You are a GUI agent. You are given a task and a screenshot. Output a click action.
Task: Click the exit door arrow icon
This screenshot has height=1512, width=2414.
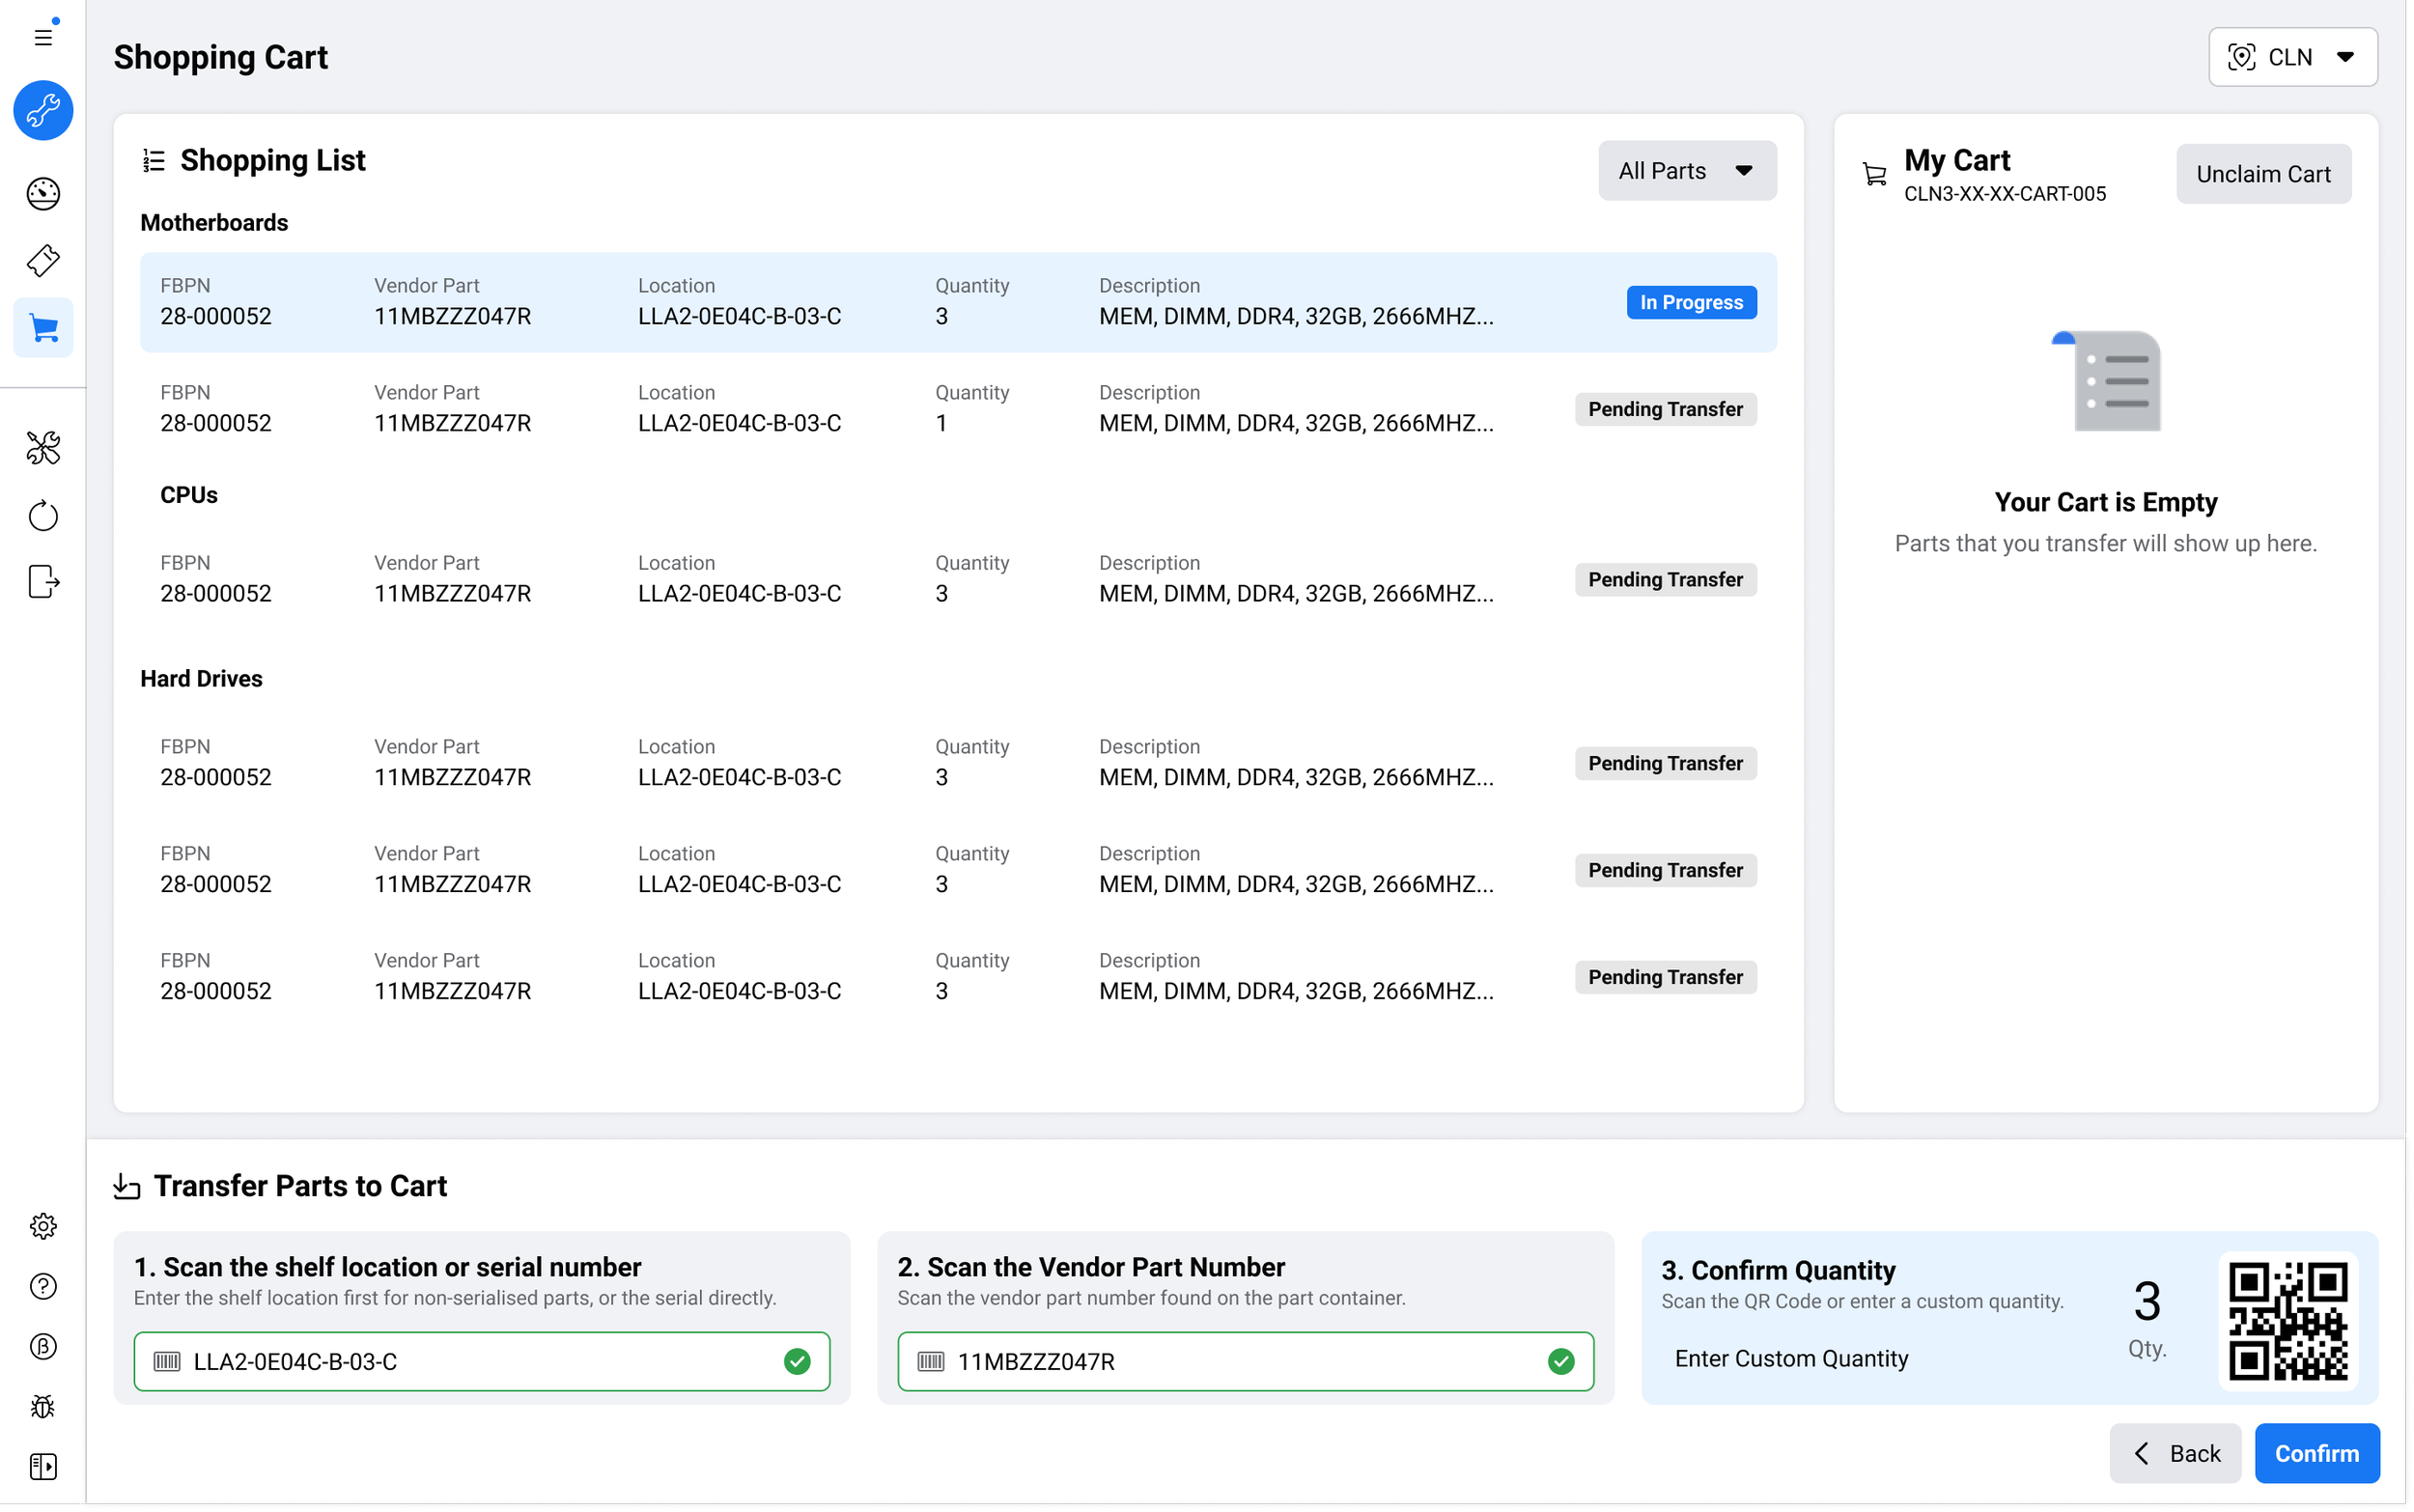tap(43, 581)
